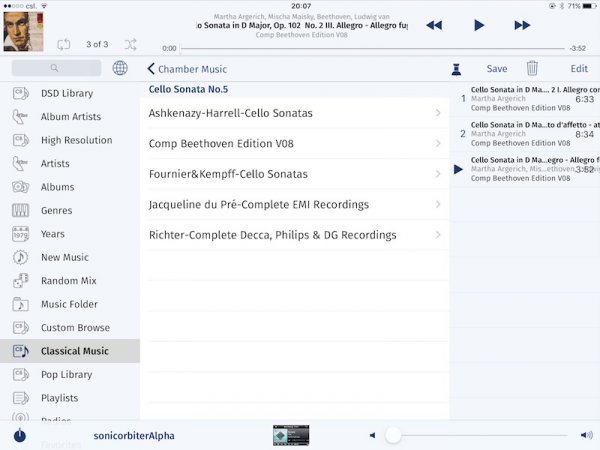Delete playlist using trash icon
This screenshot has height=450, width=600.
pos(532,69)
